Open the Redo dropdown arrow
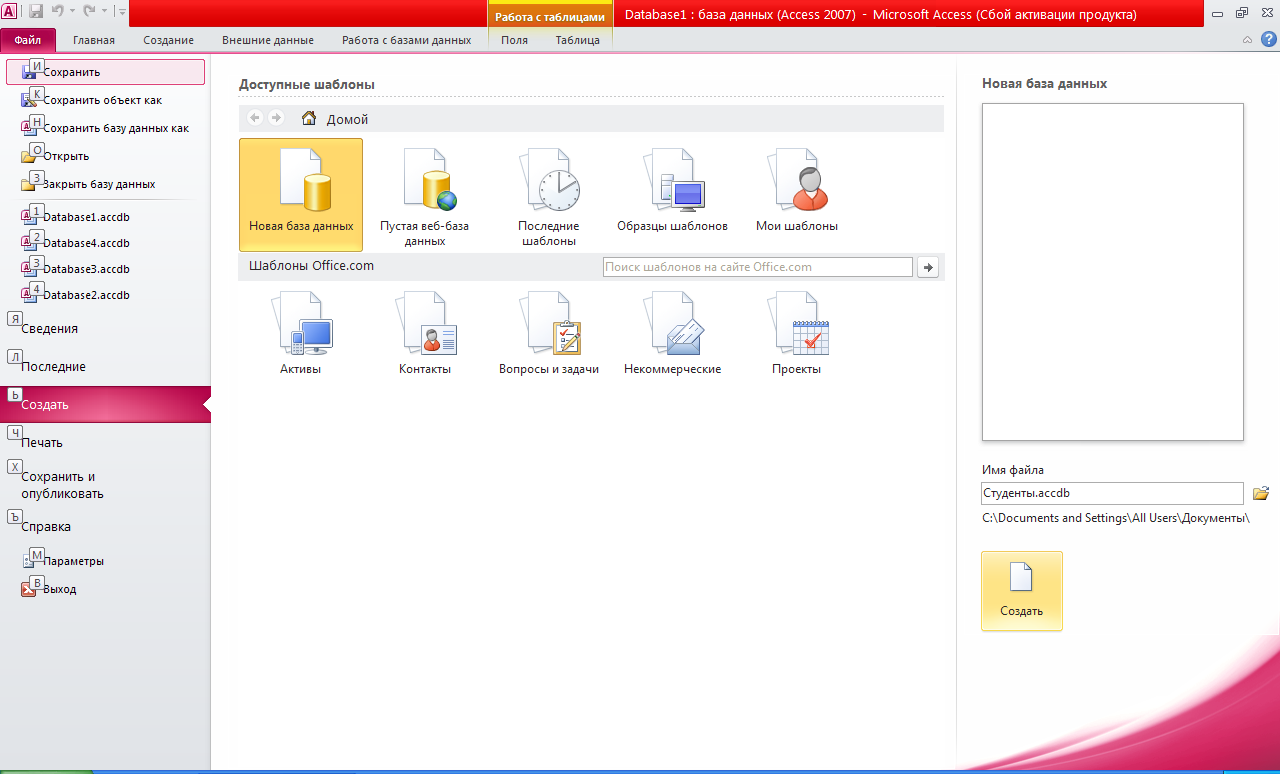Image resolution: width=1280 pixels, height=774 pixels. pos(104,12)
